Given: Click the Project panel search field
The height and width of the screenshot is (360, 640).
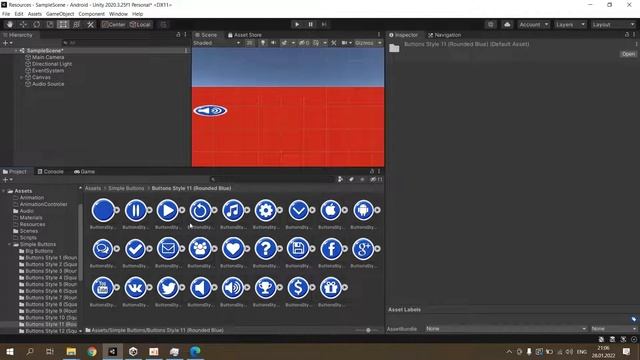Looking at the screenshot, I should pyautogui.click(x=272, y=179).
